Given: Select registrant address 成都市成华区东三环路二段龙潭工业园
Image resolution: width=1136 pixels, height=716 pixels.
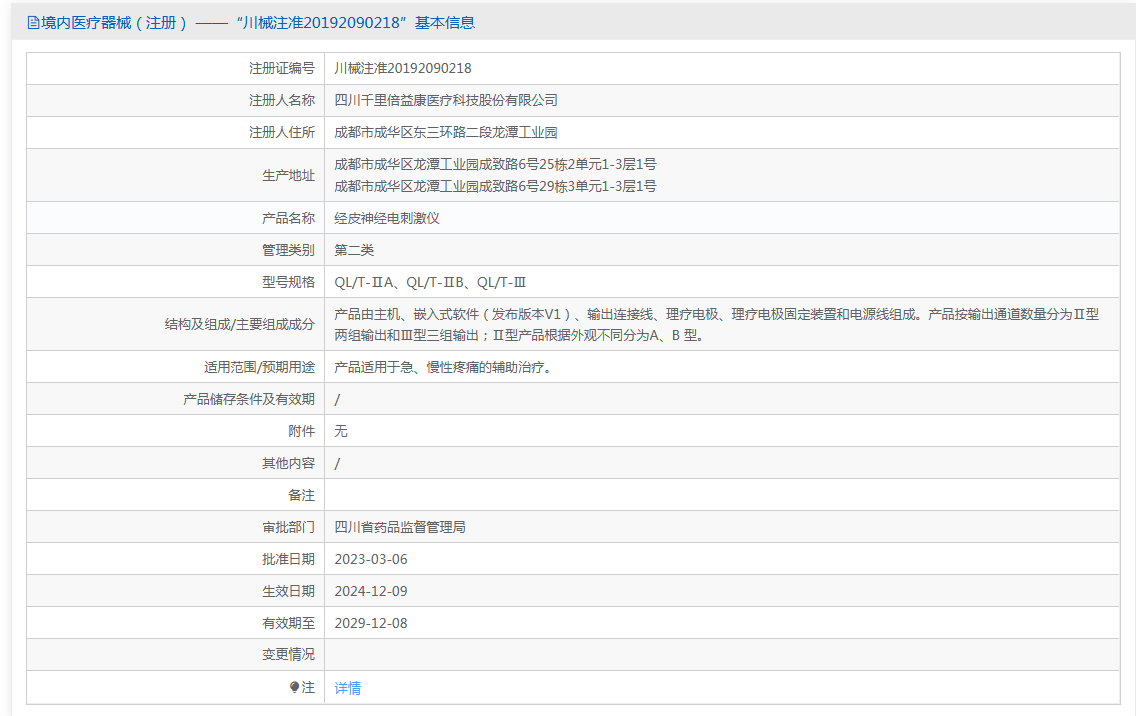Looking at the screenshot, I should click(446, 132).
